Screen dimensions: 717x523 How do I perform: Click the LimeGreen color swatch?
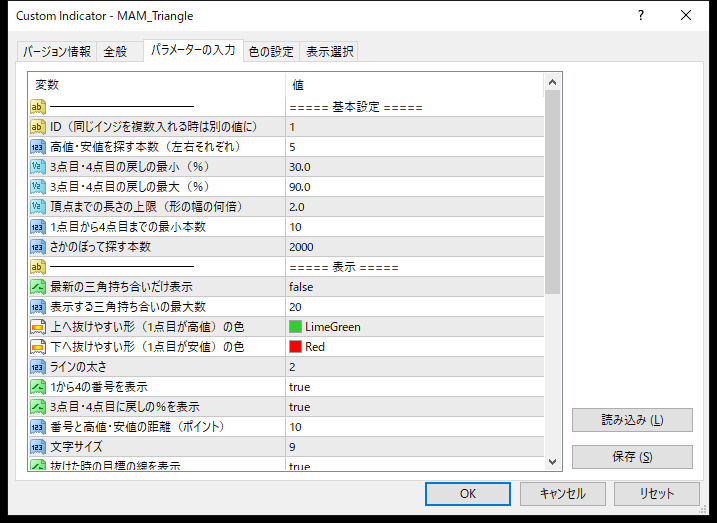pyautogui.click(x=295, y=327)
